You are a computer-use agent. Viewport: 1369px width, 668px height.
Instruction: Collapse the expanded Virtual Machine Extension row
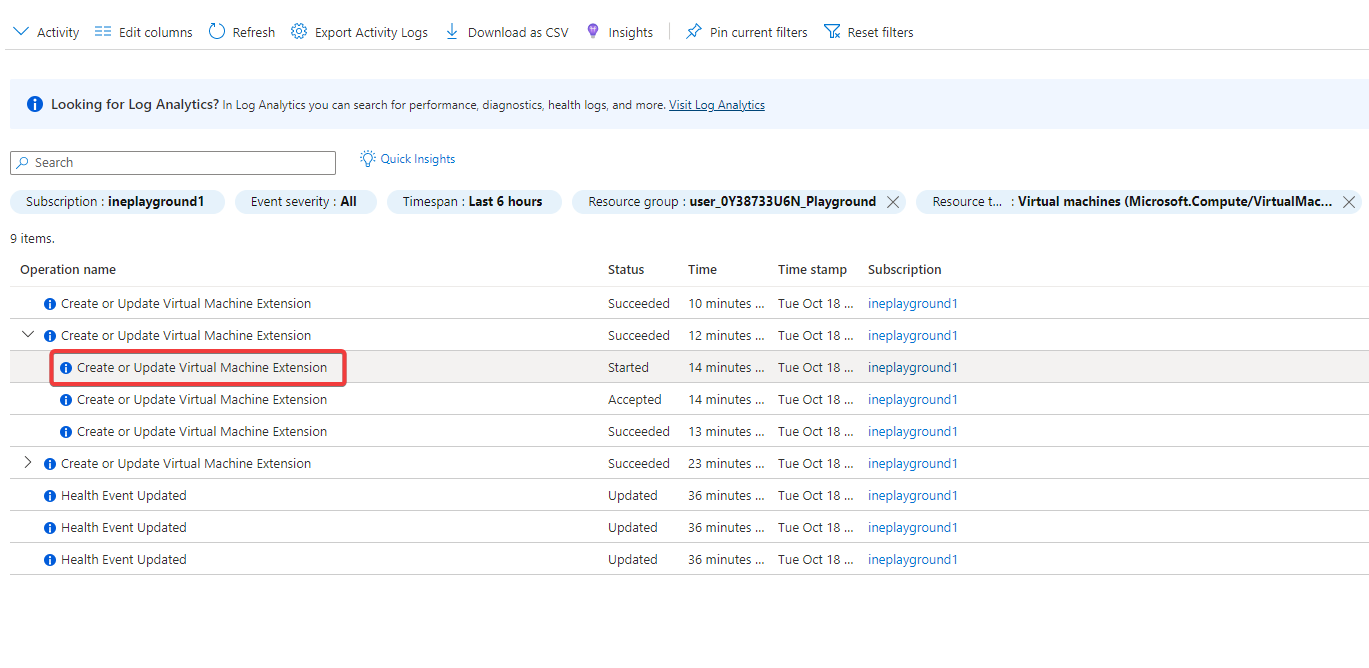coord(28,335)
